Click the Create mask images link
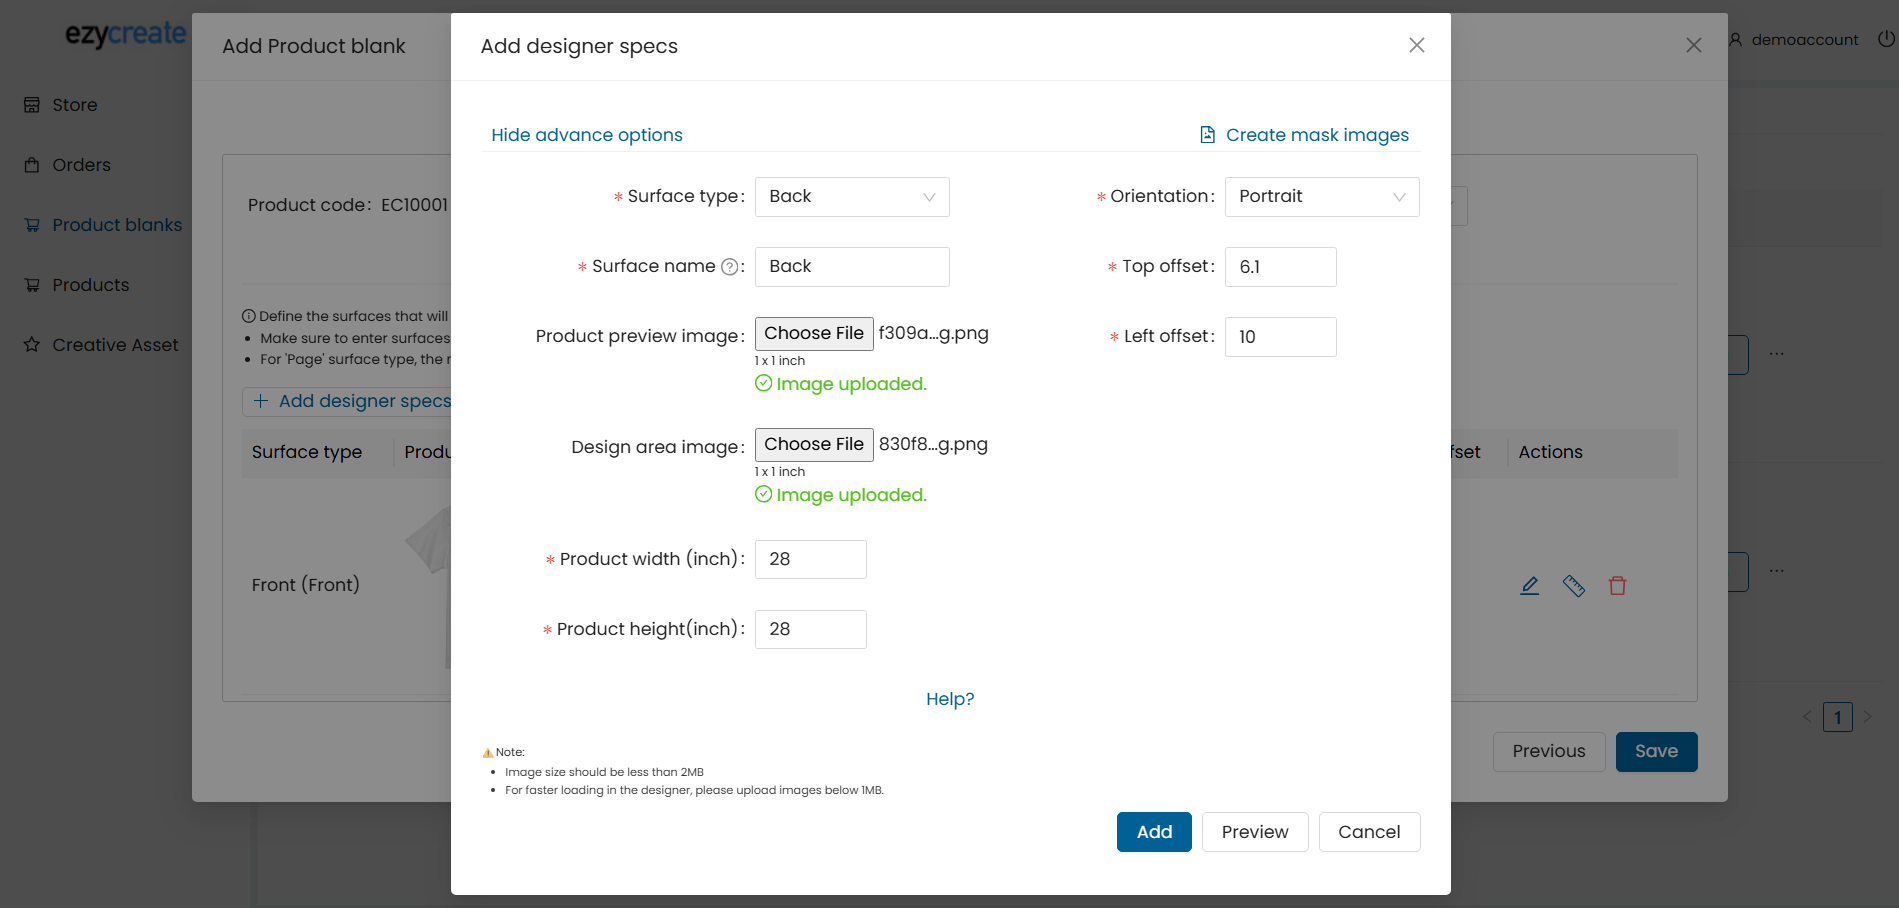This screenshot has width=1899, height=908. (1316, 135)
